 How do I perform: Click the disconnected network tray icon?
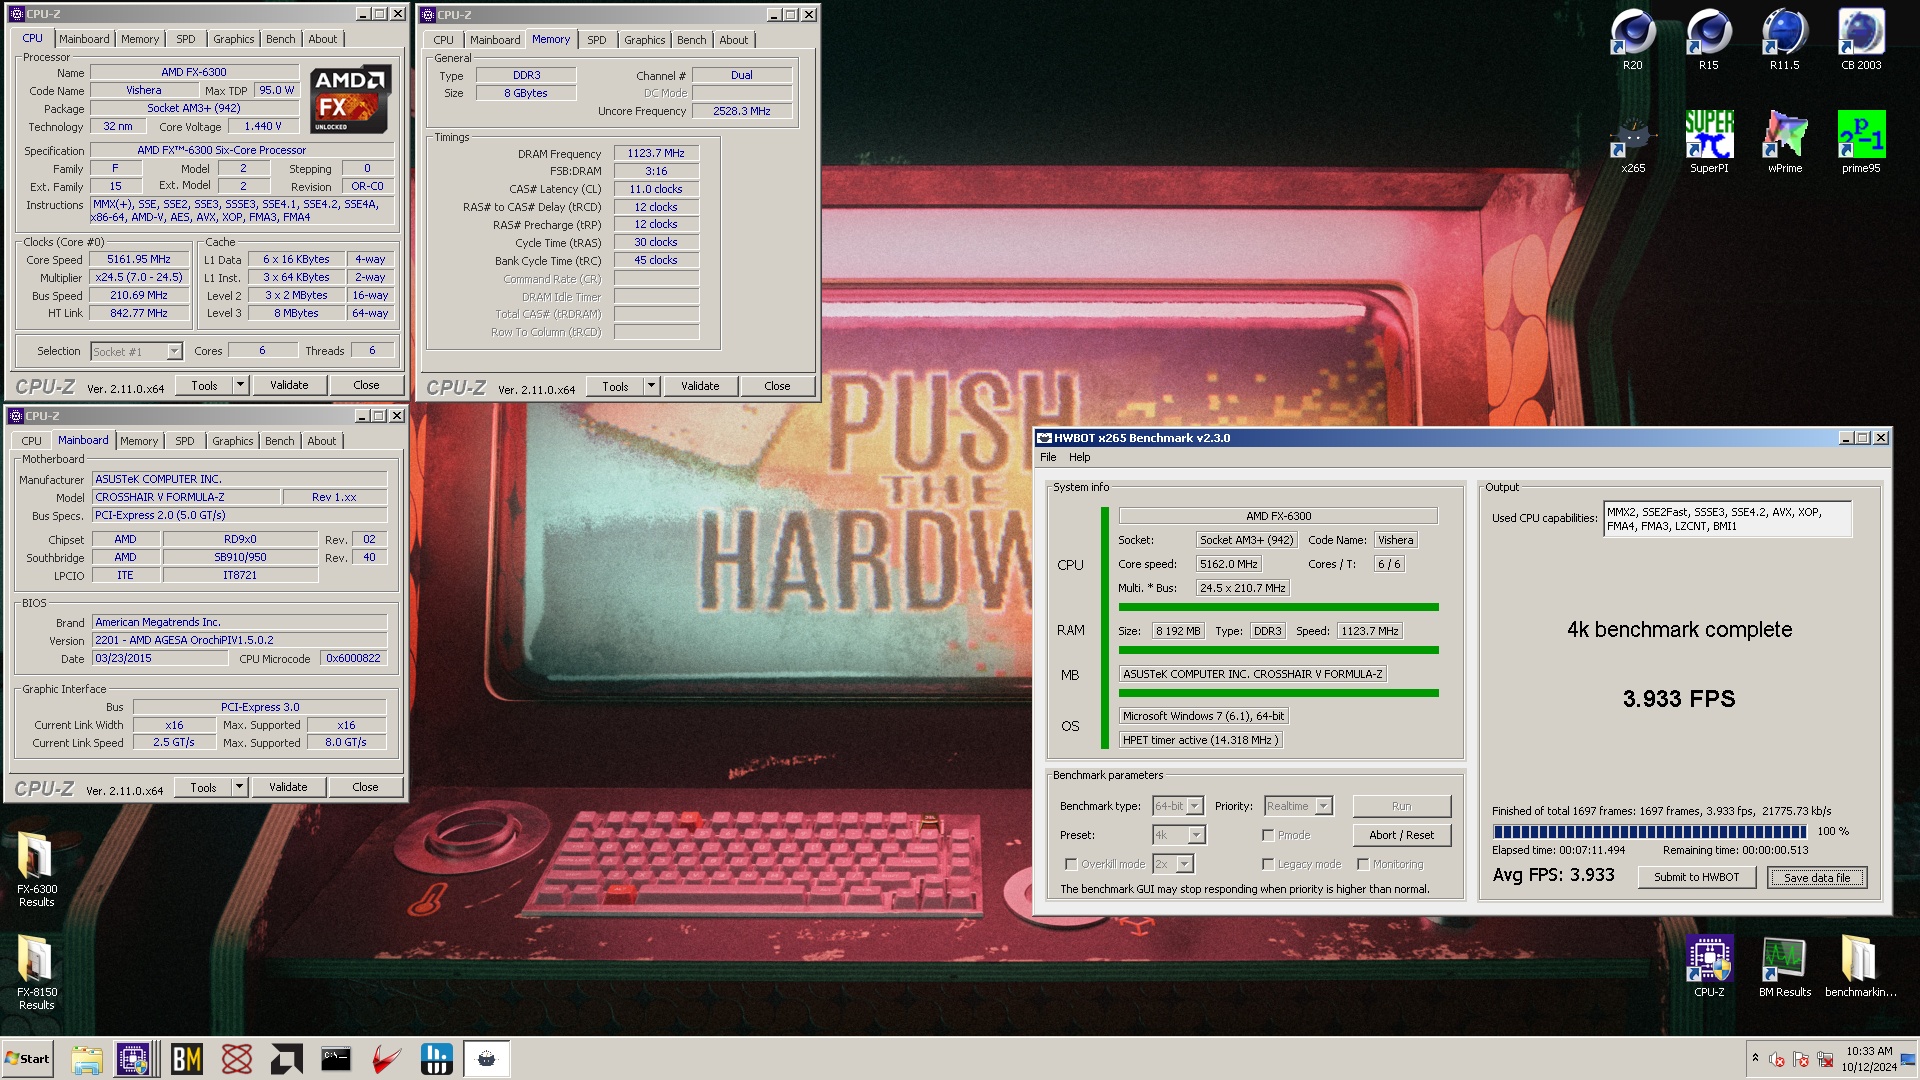[1825, 1059]
